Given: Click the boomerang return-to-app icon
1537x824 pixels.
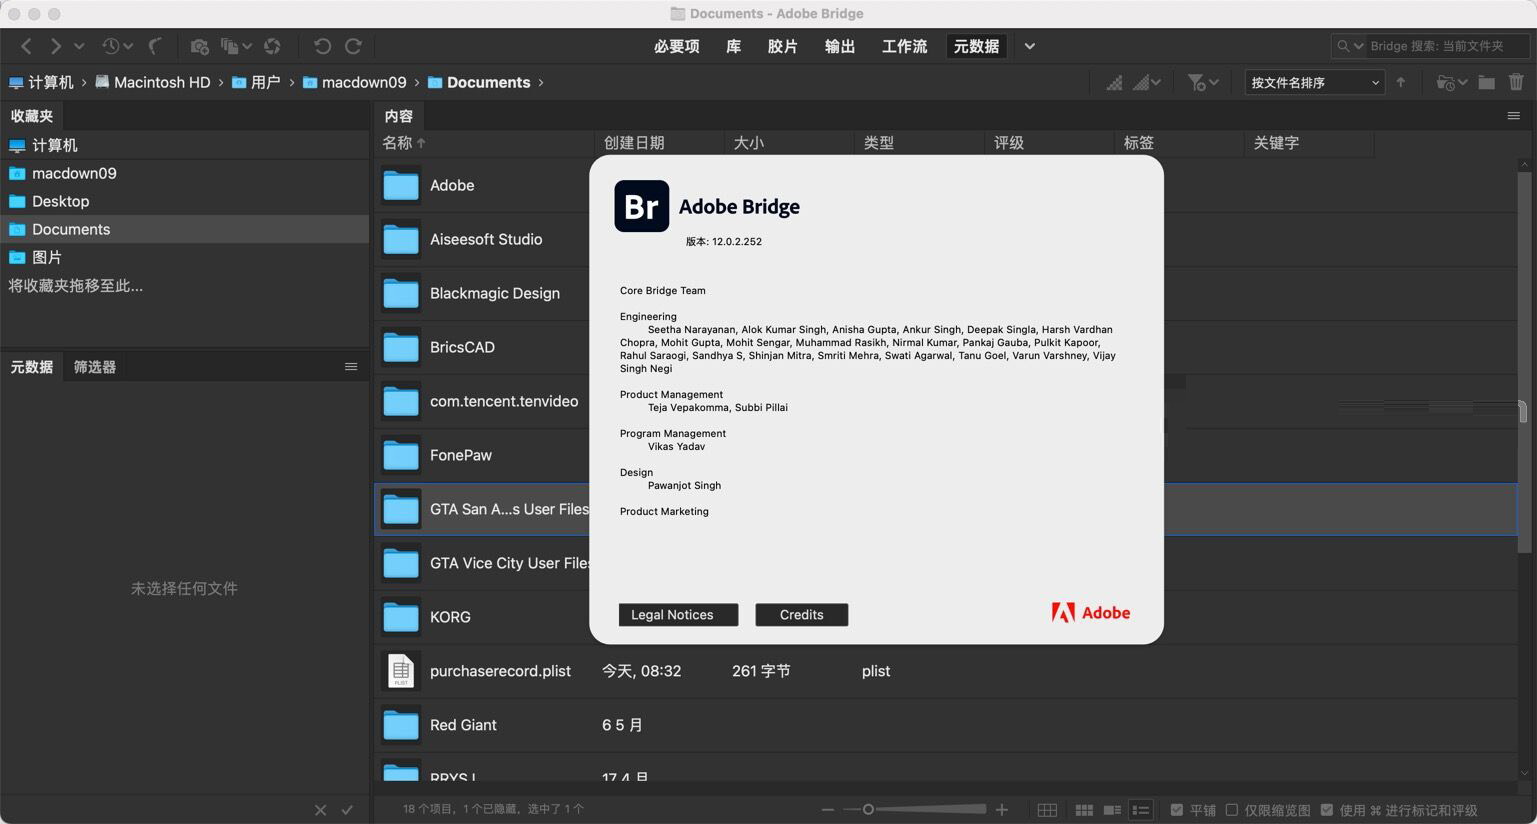Looking at the screenshot, I should tap(155, 46).
